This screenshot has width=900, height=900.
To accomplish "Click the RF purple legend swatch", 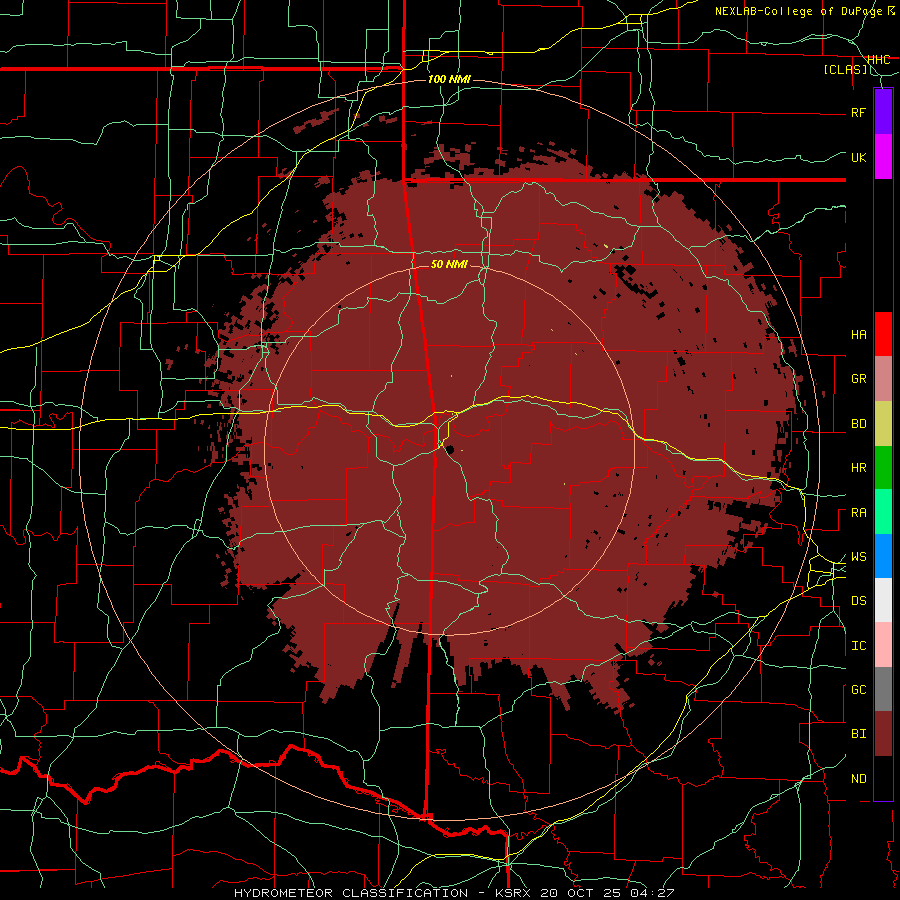I will tap(883, 112).
